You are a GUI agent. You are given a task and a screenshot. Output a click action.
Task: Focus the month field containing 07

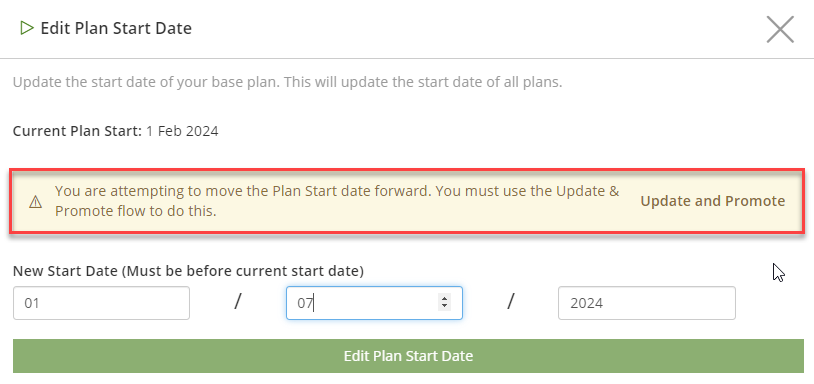(x=374, y=303)
